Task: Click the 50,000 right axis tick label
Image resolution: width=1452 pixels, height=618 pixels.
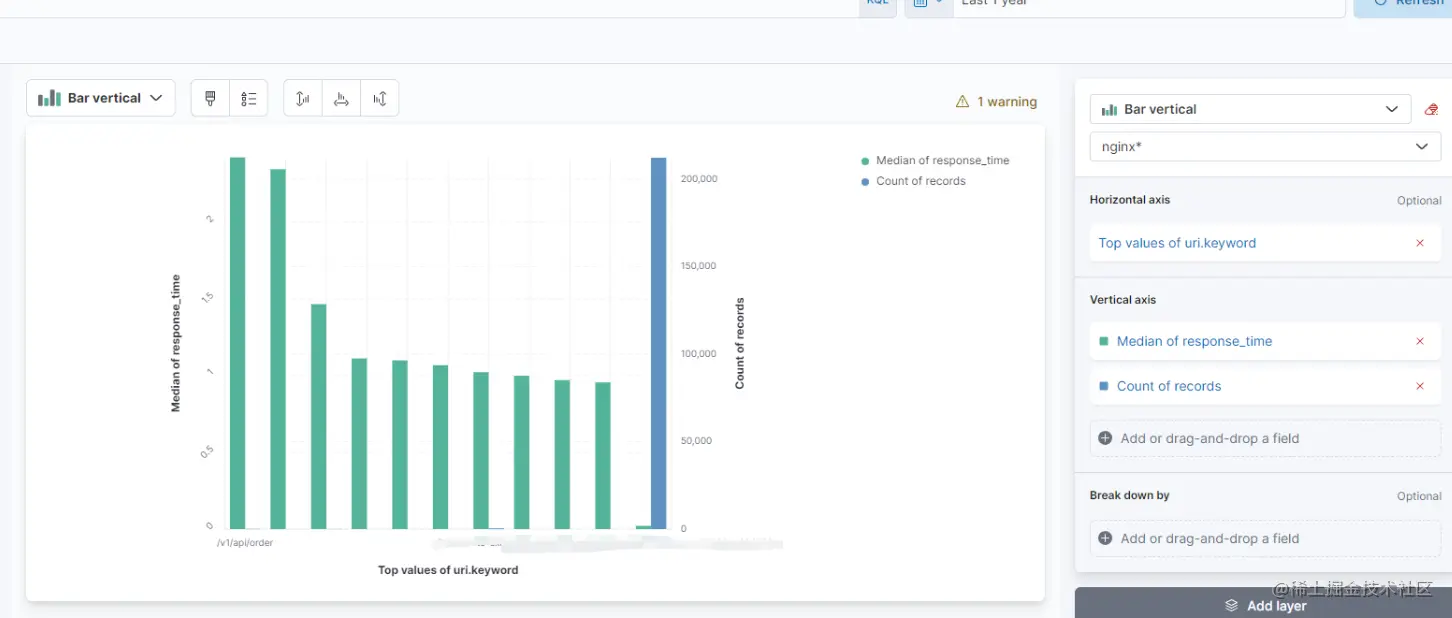Action: (x=696, y=441)
